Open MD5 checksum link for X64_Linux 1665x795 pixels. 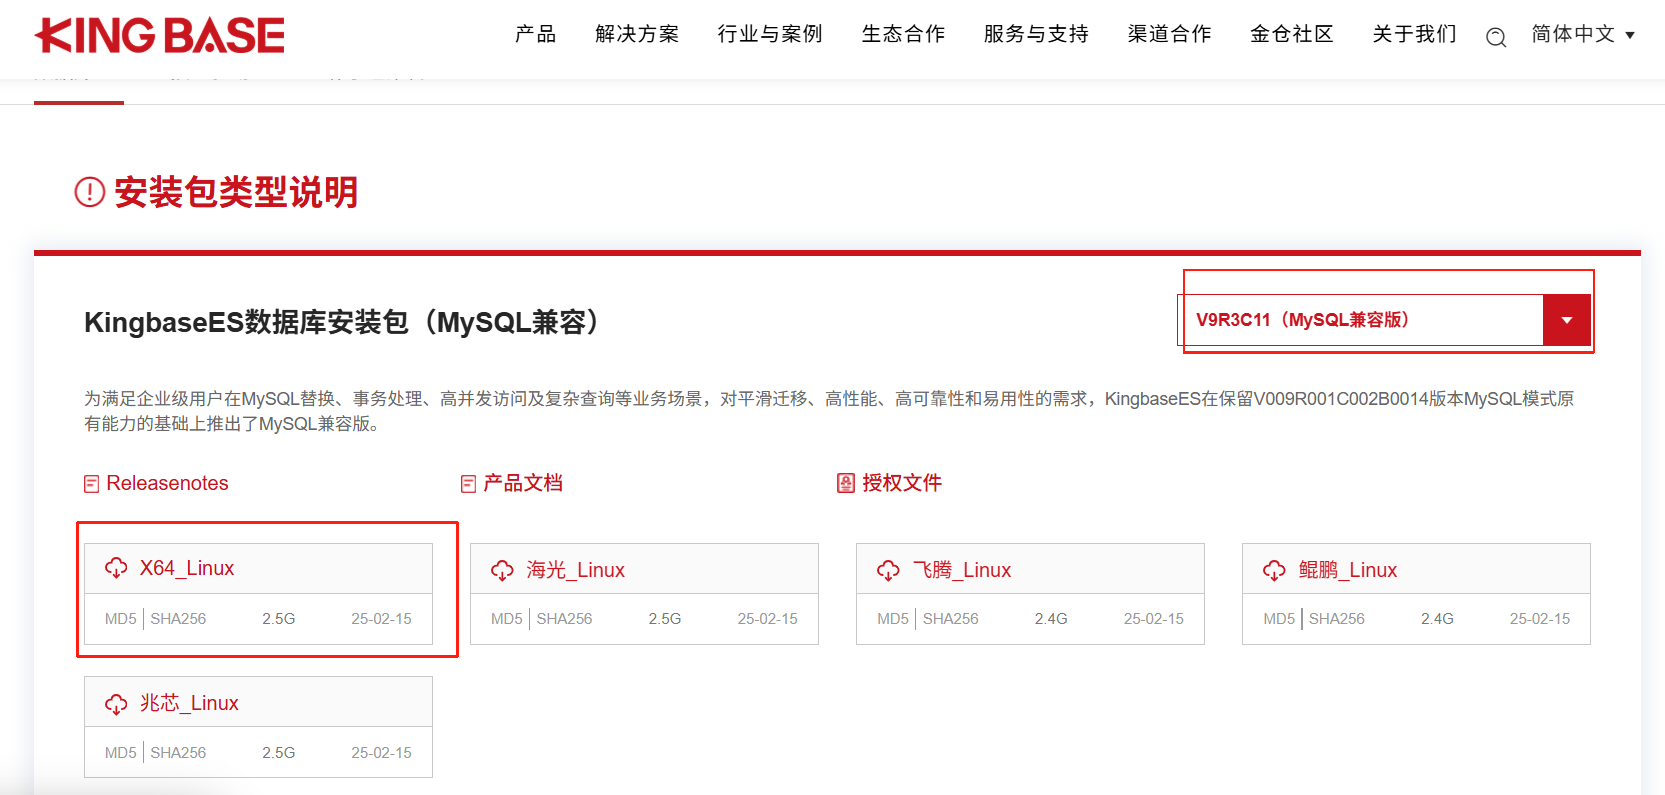[120, 619]
